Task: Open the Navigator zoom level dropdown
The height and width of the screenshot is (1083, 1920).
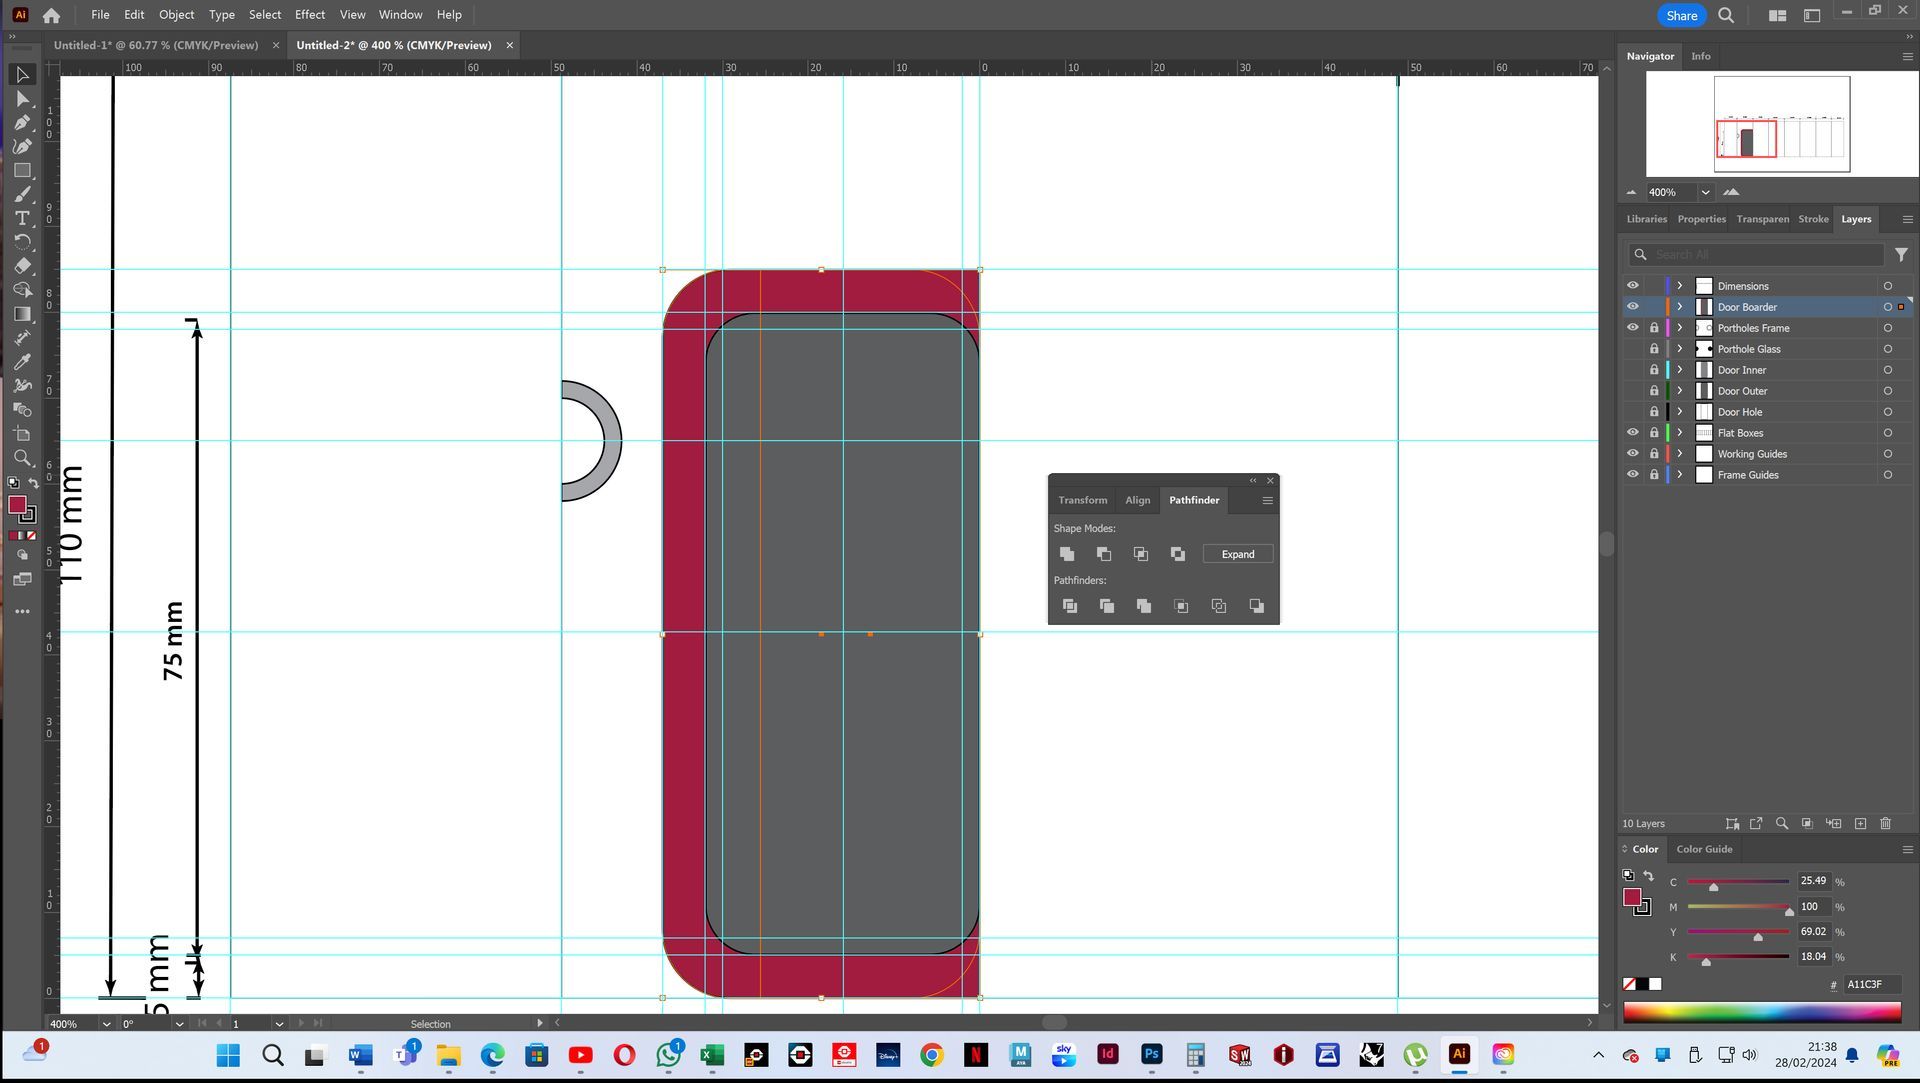Action: [1705, 192]
